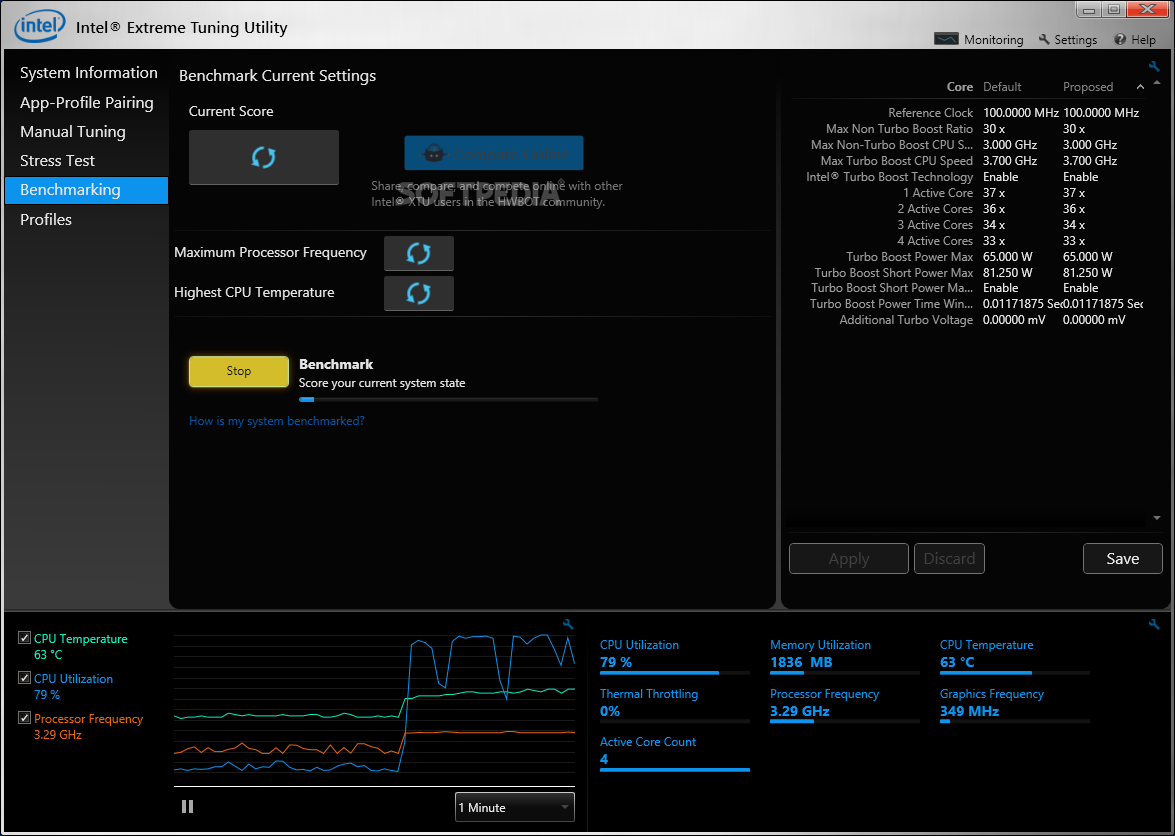Go to Manual Tuning
The height and width of the screenshot is (836, 1175).
[x=73, y=132]
